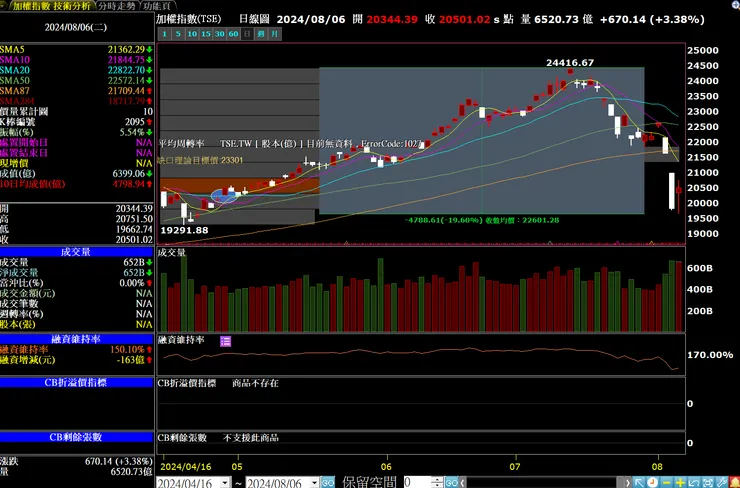Select the weekly 週 timeframe button
Screen dimensions: 740x488
(261, 34)
